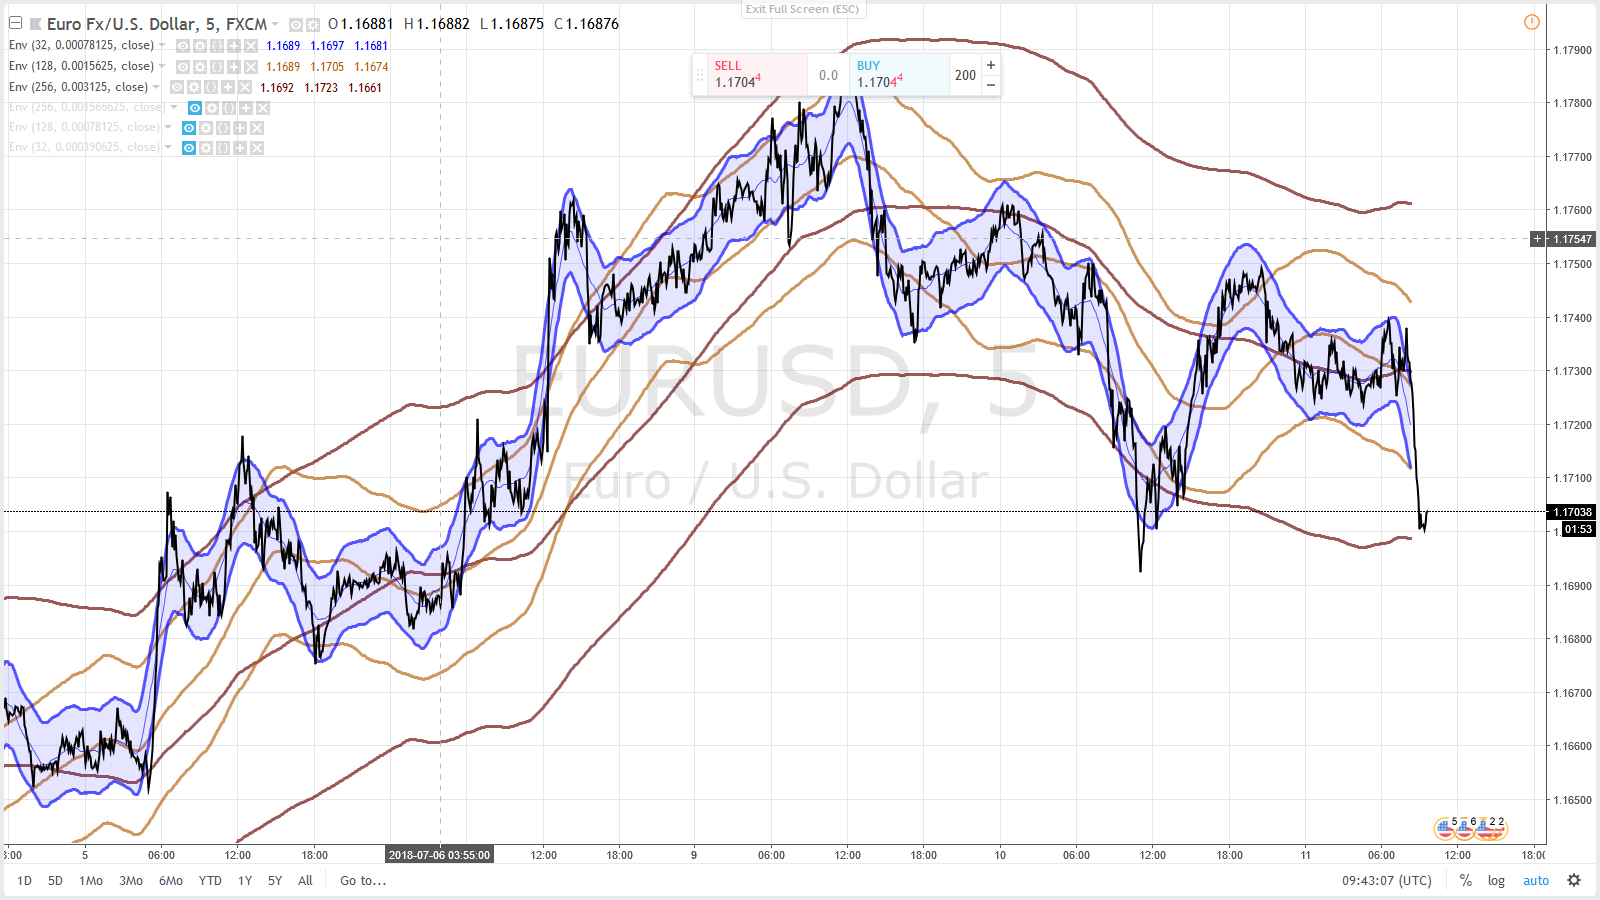
Task: Hide the Env (128, 0.0015625, close) indicator
Action: tap(183, 67)
